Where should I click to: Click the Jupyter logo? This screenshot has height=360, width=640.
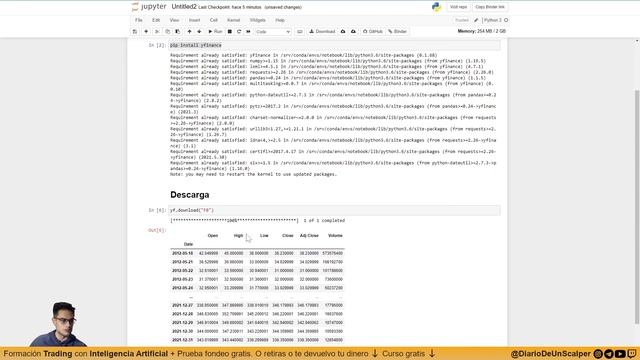149,7
